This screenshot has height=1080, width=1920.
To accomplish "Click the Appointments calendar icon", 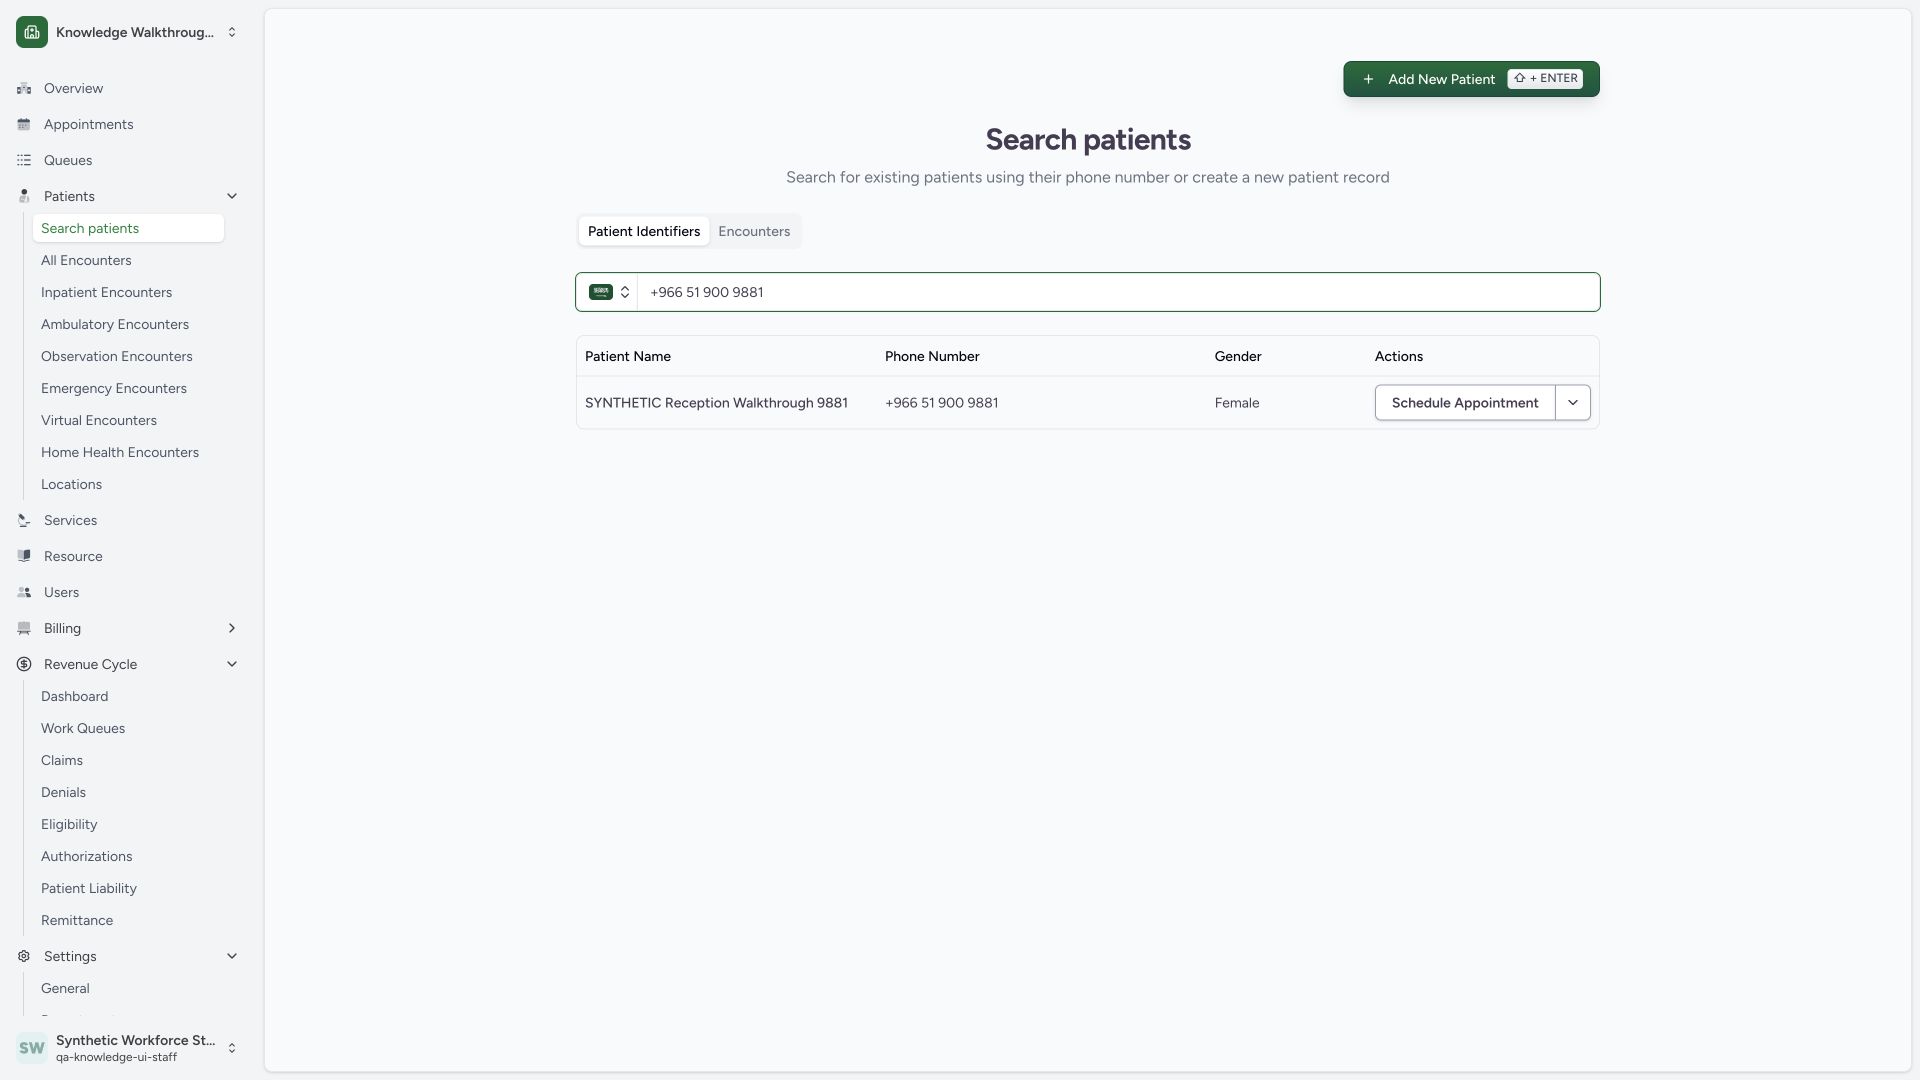I will click(x=24, y=124).
